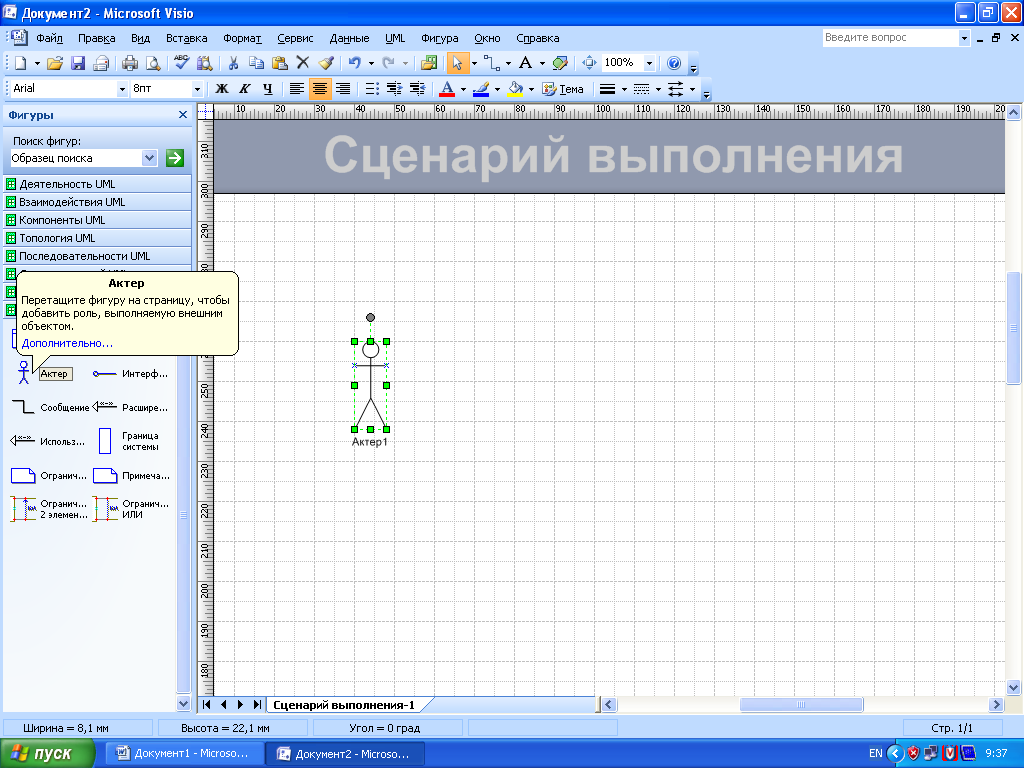Viewport: 1024px width, 768px height.
Task: Create a new document with the New icon
Action: point(20,63)
